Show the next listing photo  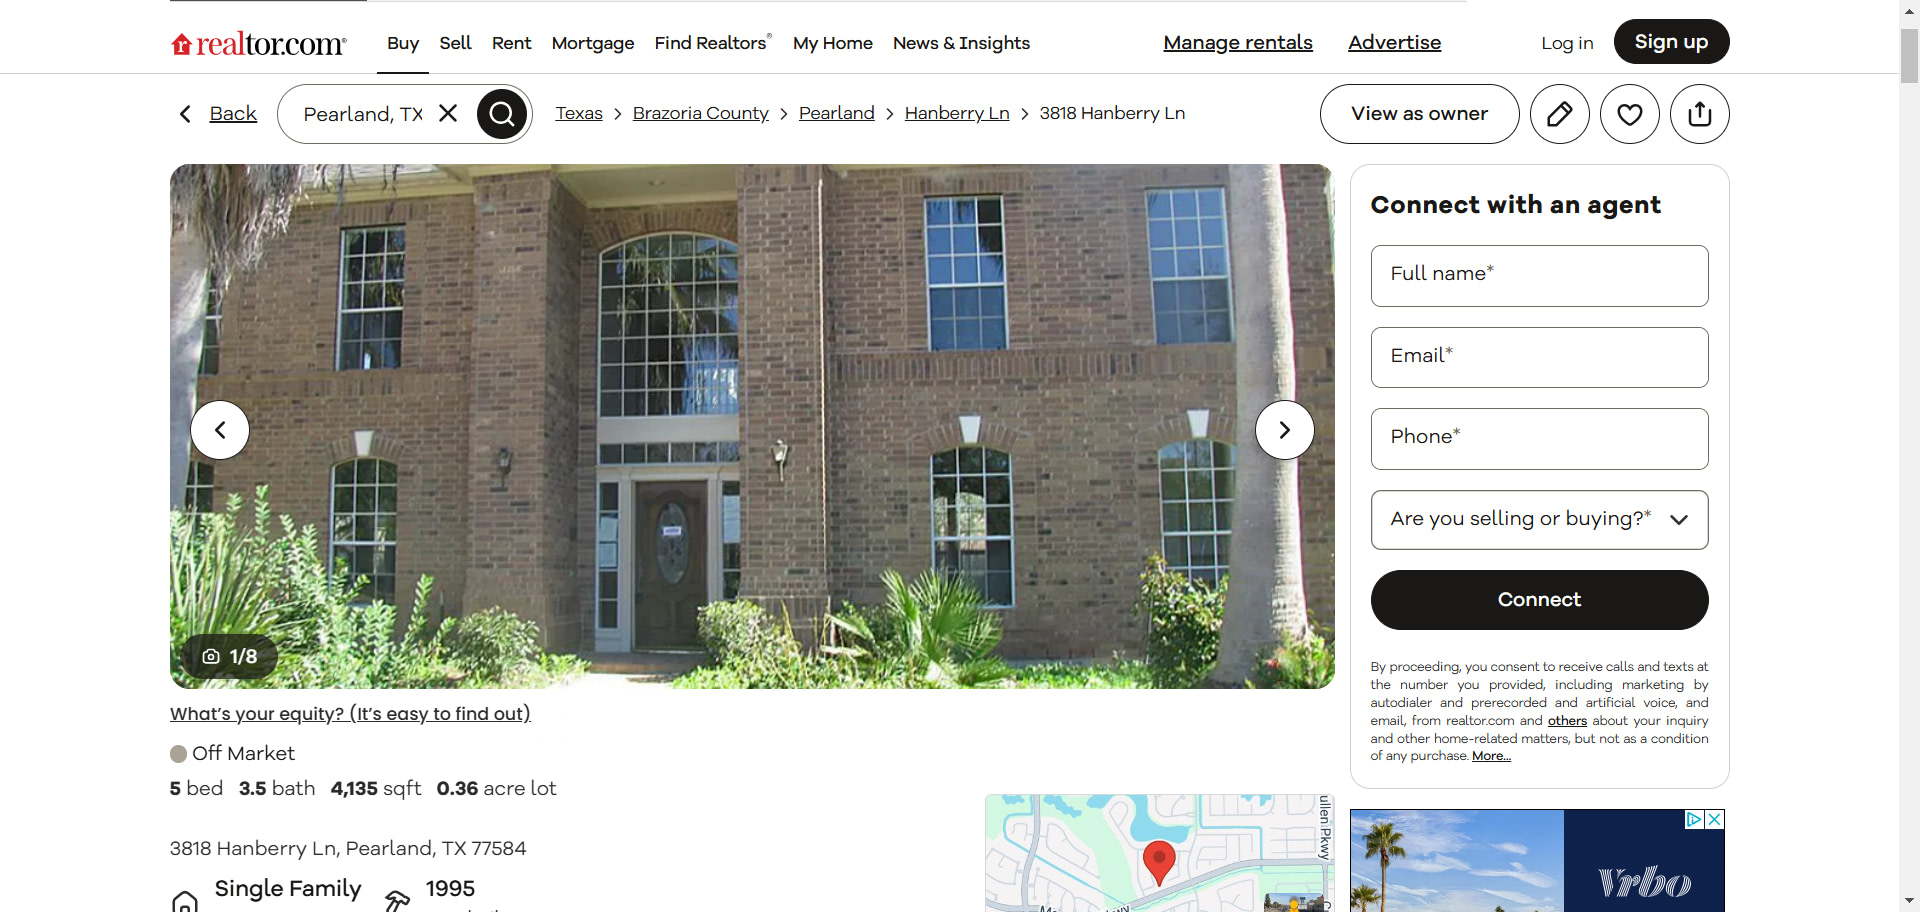pos(1284,430)
